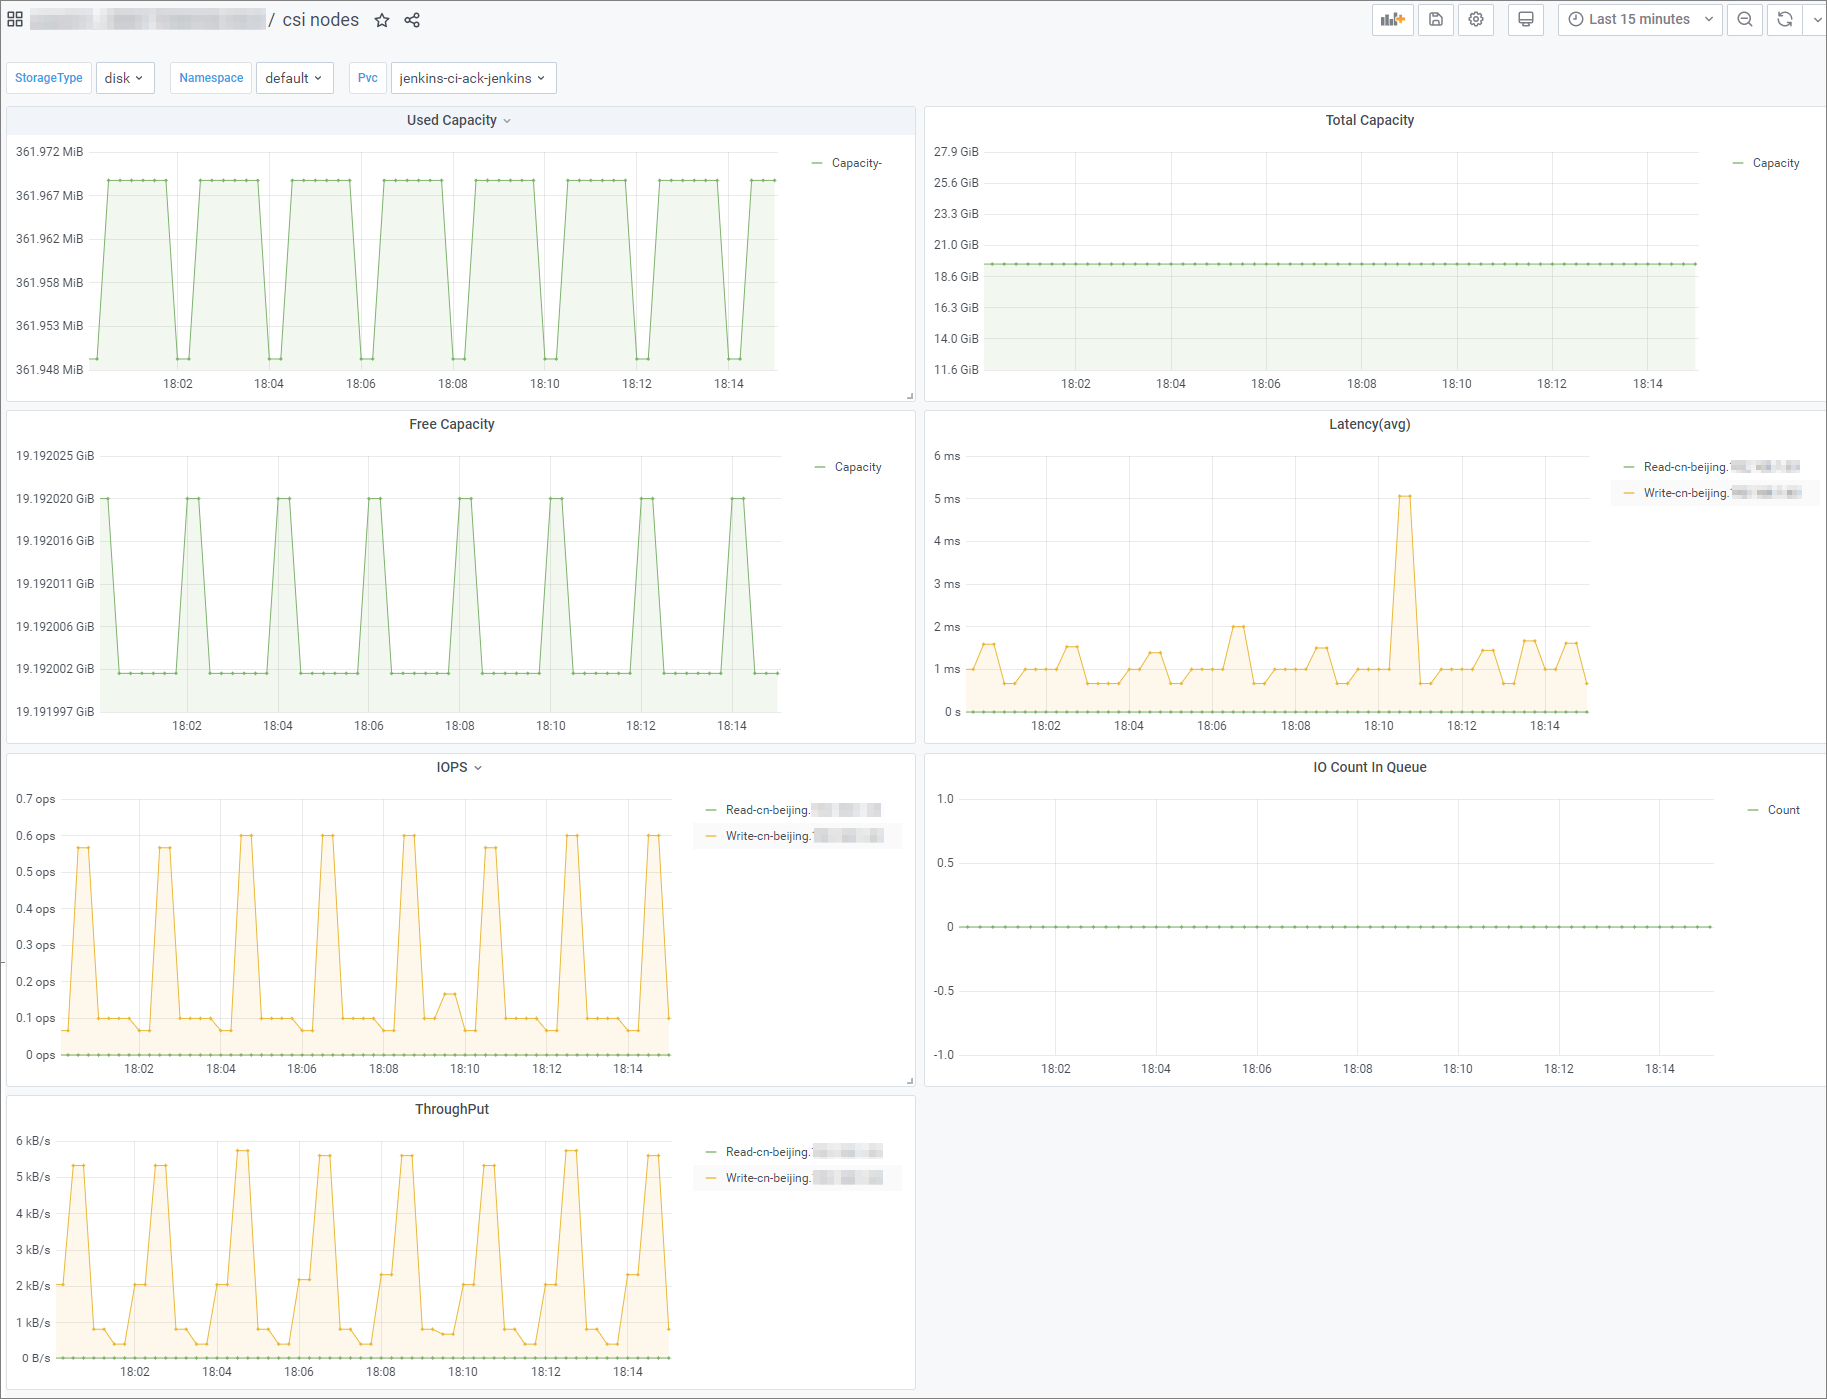The width and height of the screenshot is (1827, 1399).
Task: Click 0.7 ops axis label in IOPS
Action: tap(35, 799)
